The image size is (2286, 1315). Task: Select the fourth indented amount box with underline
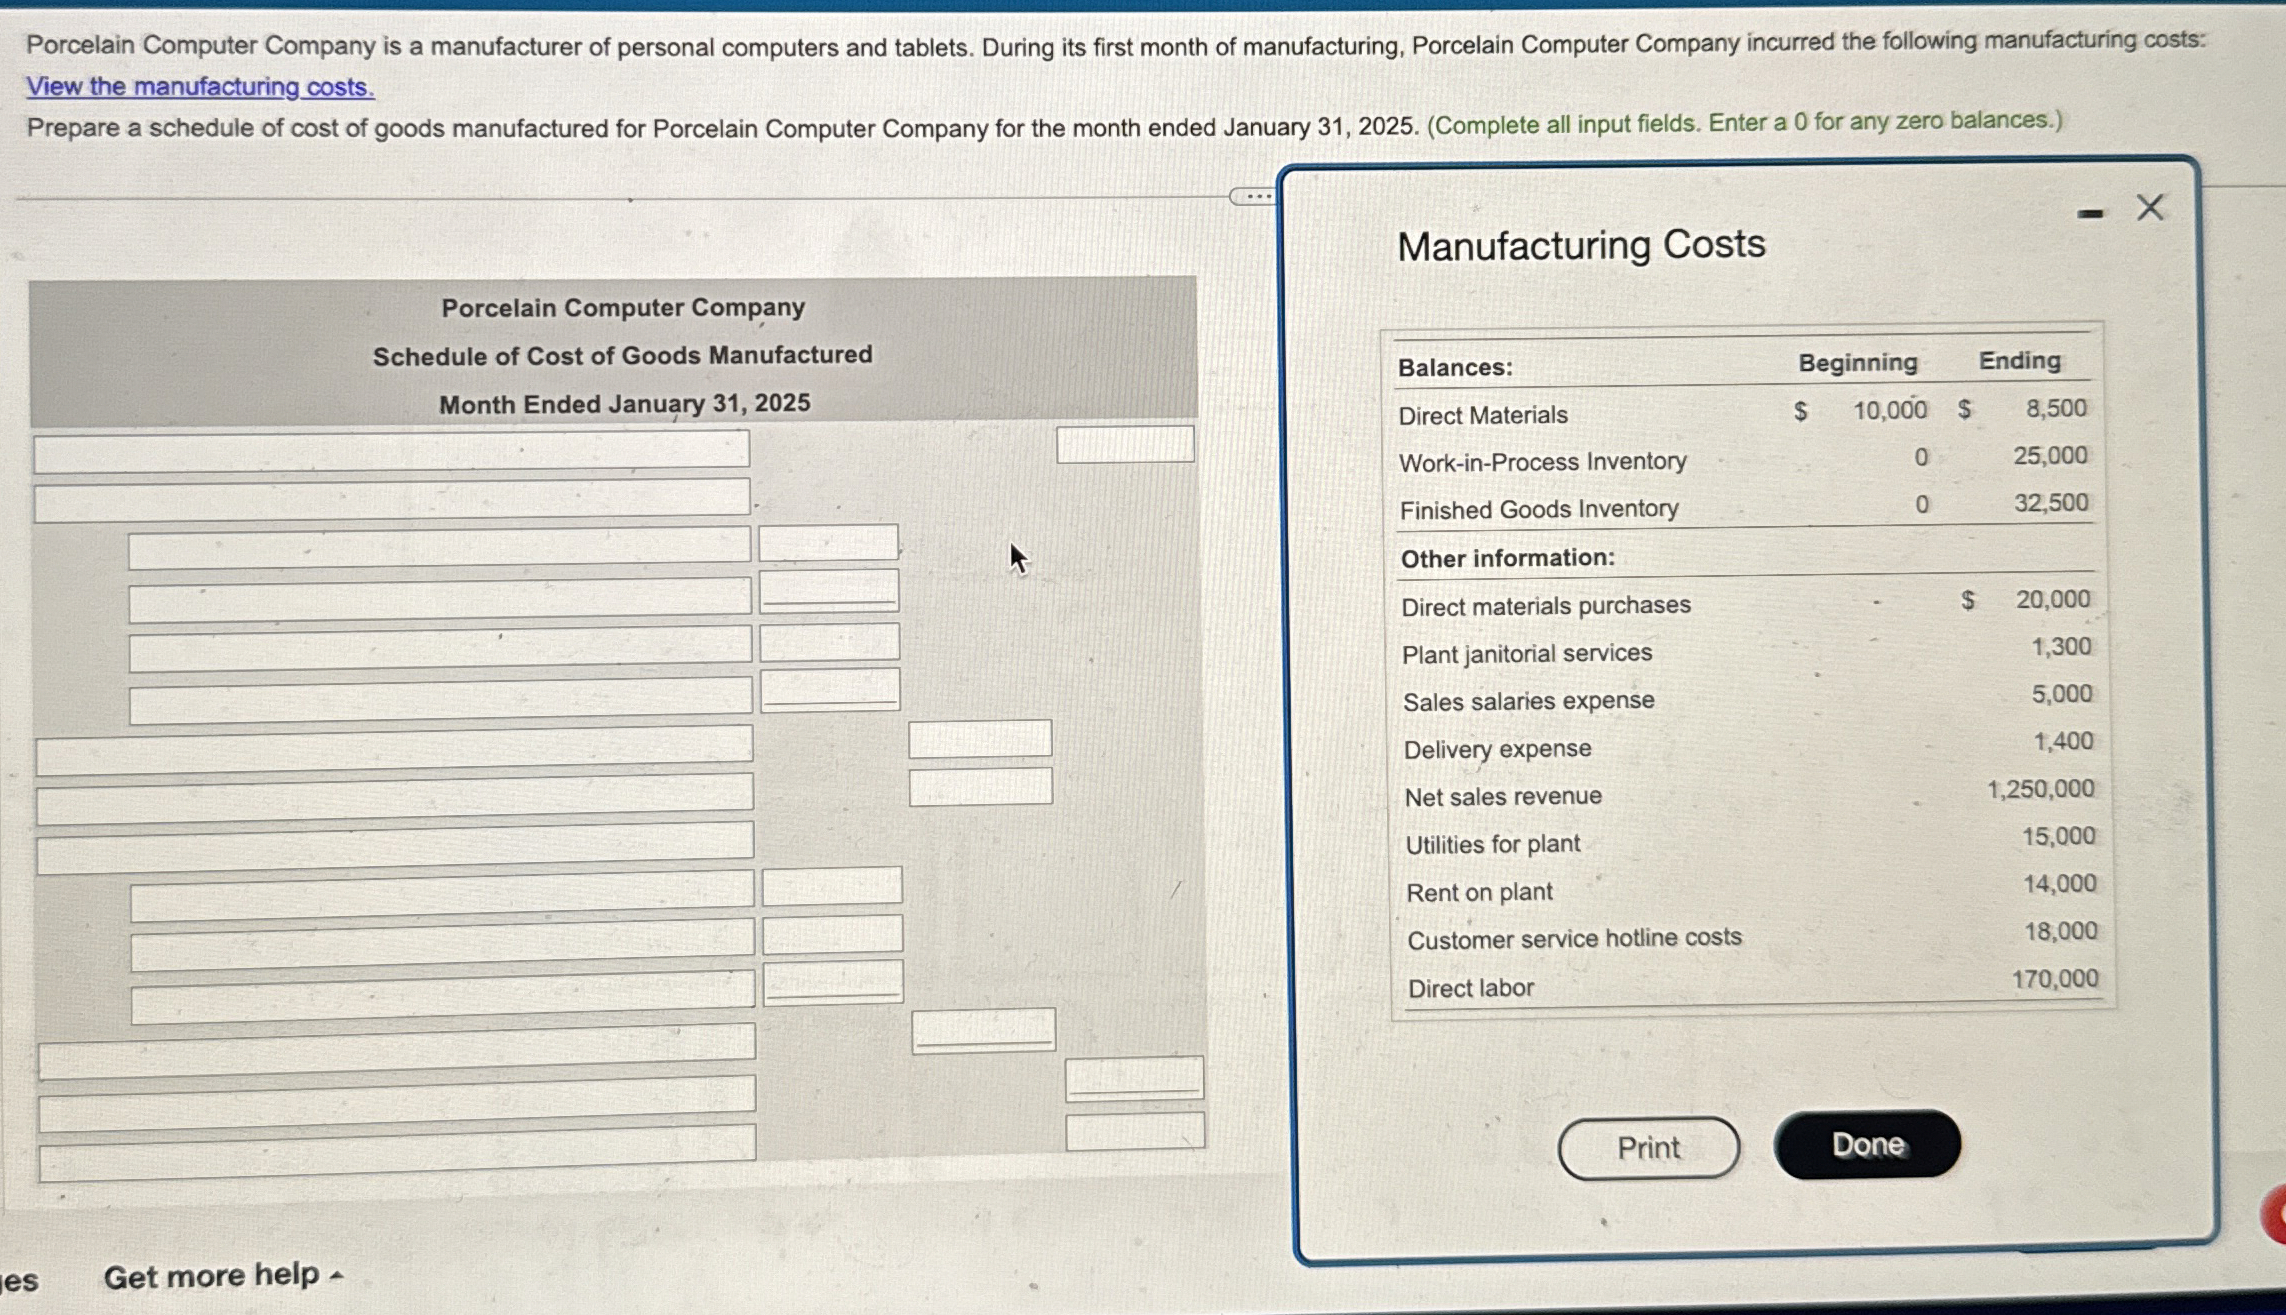tap(829, 690)
